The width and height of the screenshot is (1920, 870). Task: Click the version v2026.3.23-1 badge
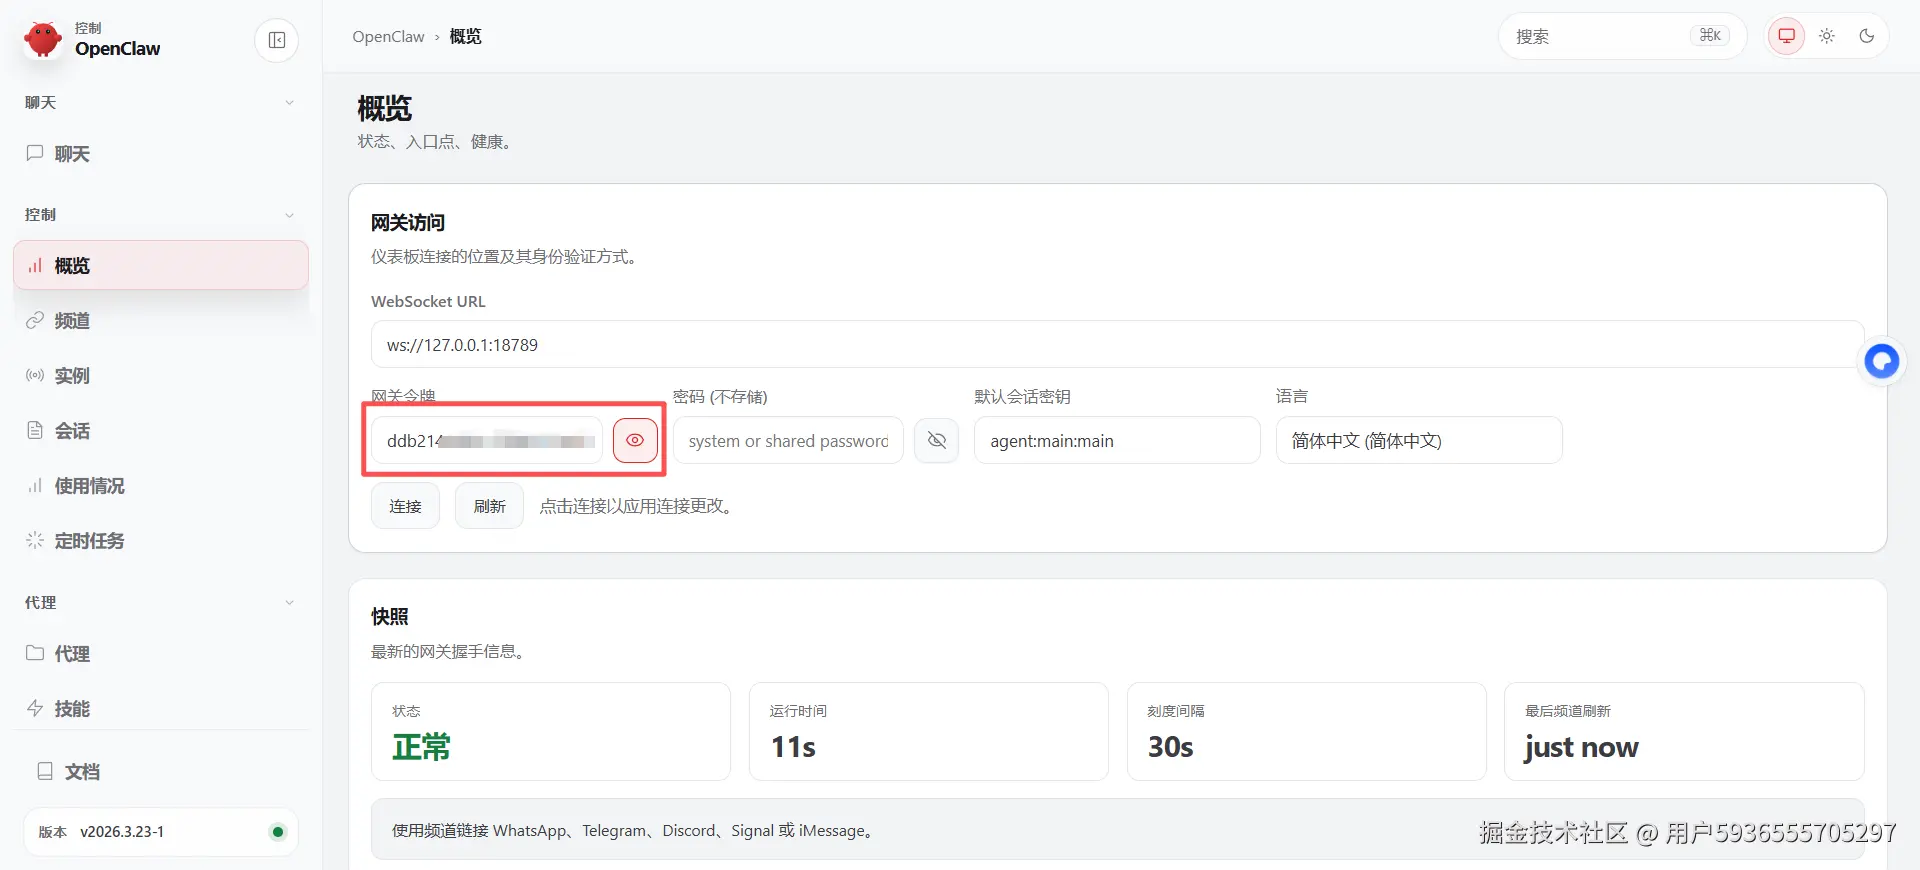161,832
